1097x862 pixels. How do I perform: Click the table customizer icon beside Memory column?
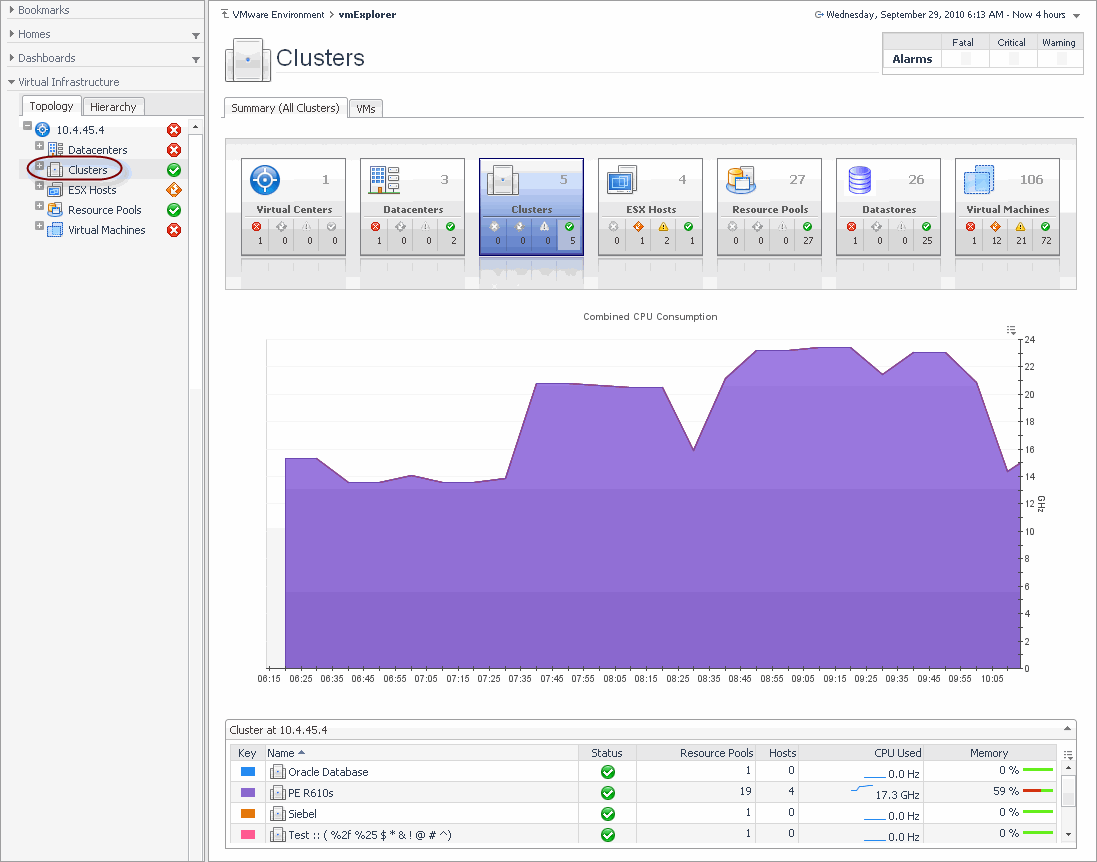point(1069,755)
